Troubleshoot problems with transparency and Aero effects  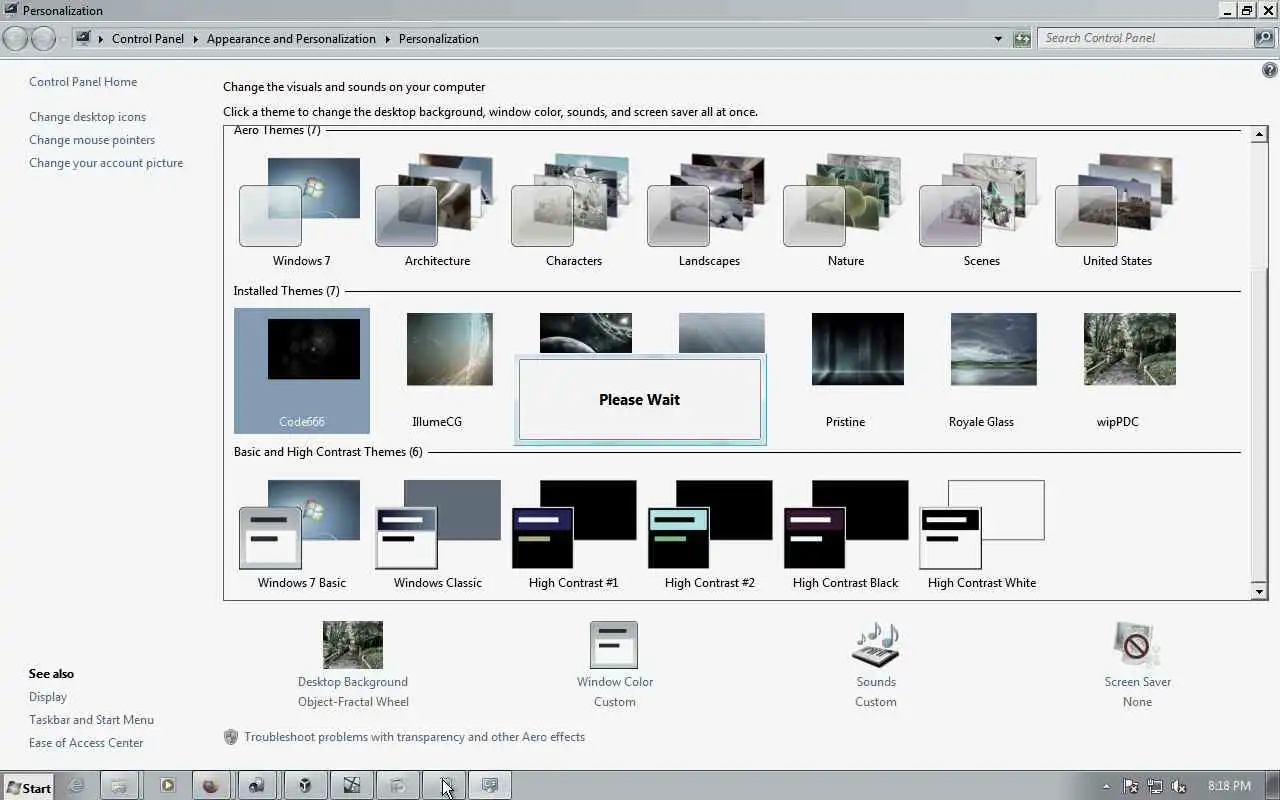coord(414,737)
